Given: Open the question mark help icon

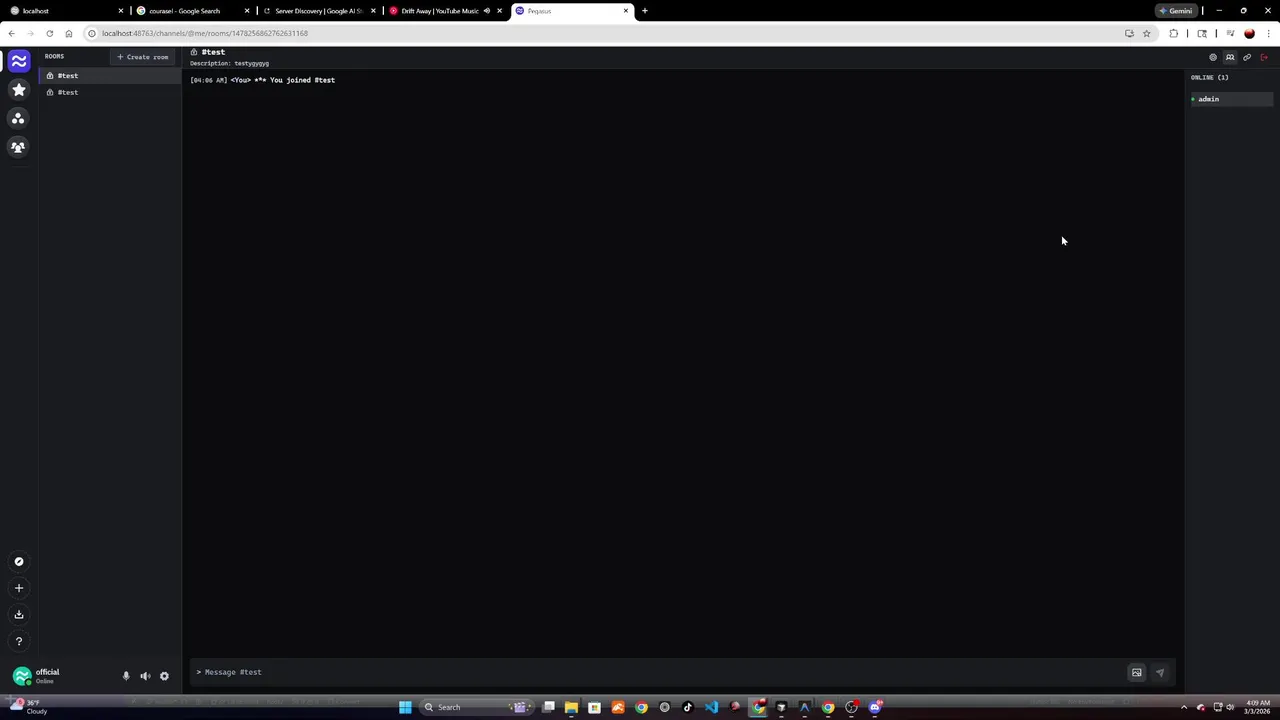Looking at the screenshot, I should click(18, 642).
